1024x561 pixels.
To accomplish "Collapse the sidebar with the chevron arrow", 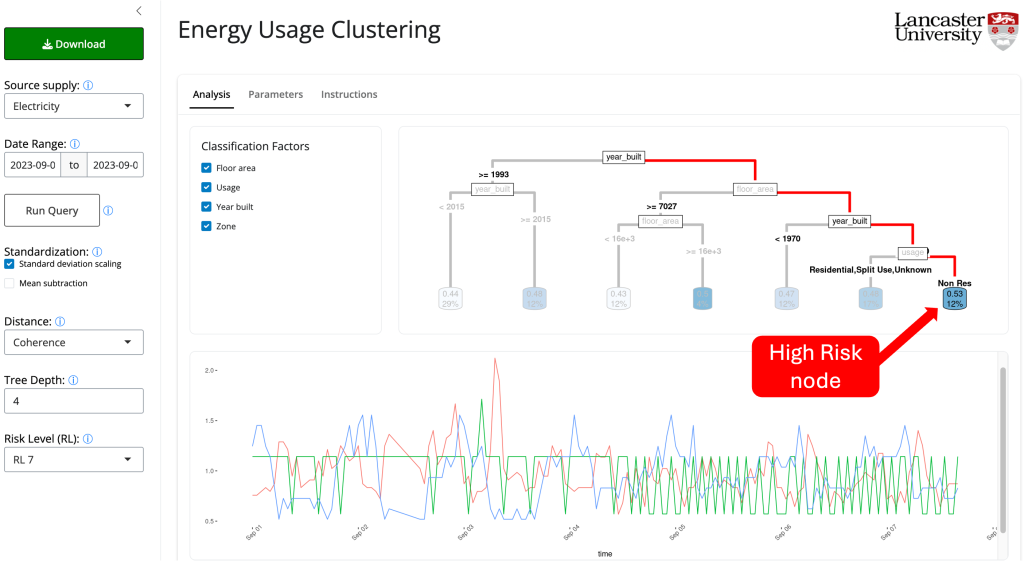I will point(138,11).
